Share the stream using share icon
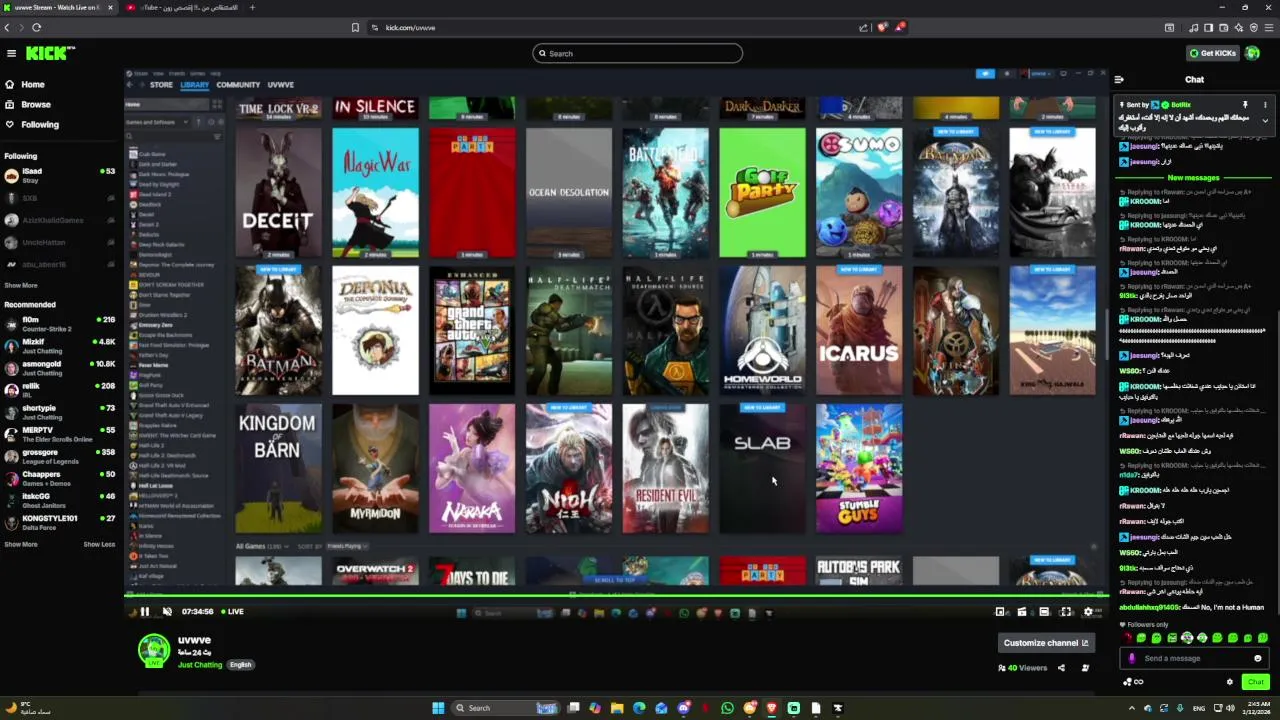The height and width of the screenshot is (720, 1280). [1061, 668]
